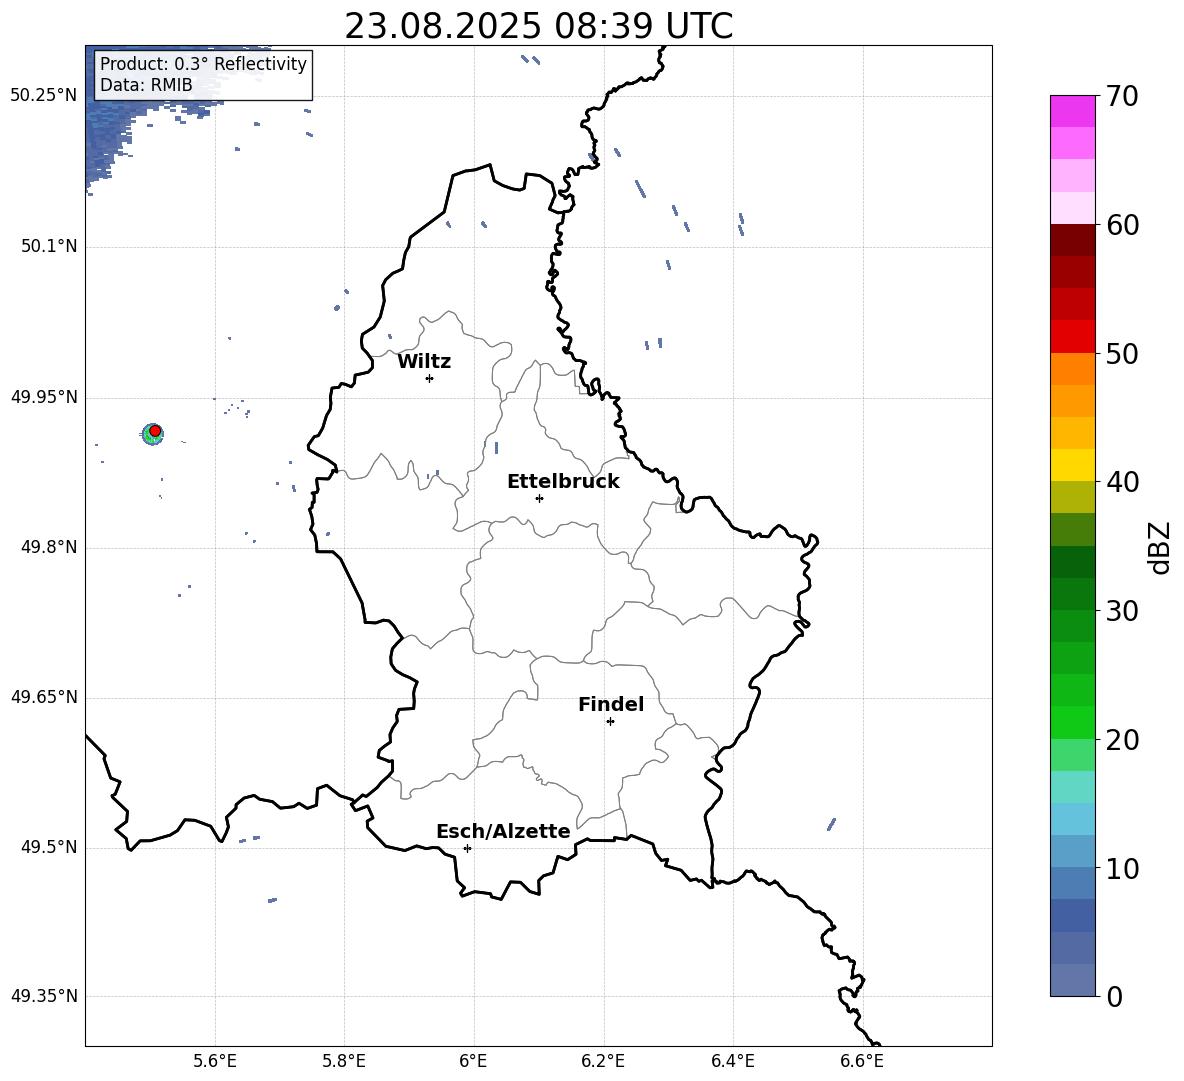The width and height of the screenshot is (1184, 1081).
Task: Select the Wiltz city label
Action: click(424, 362)
